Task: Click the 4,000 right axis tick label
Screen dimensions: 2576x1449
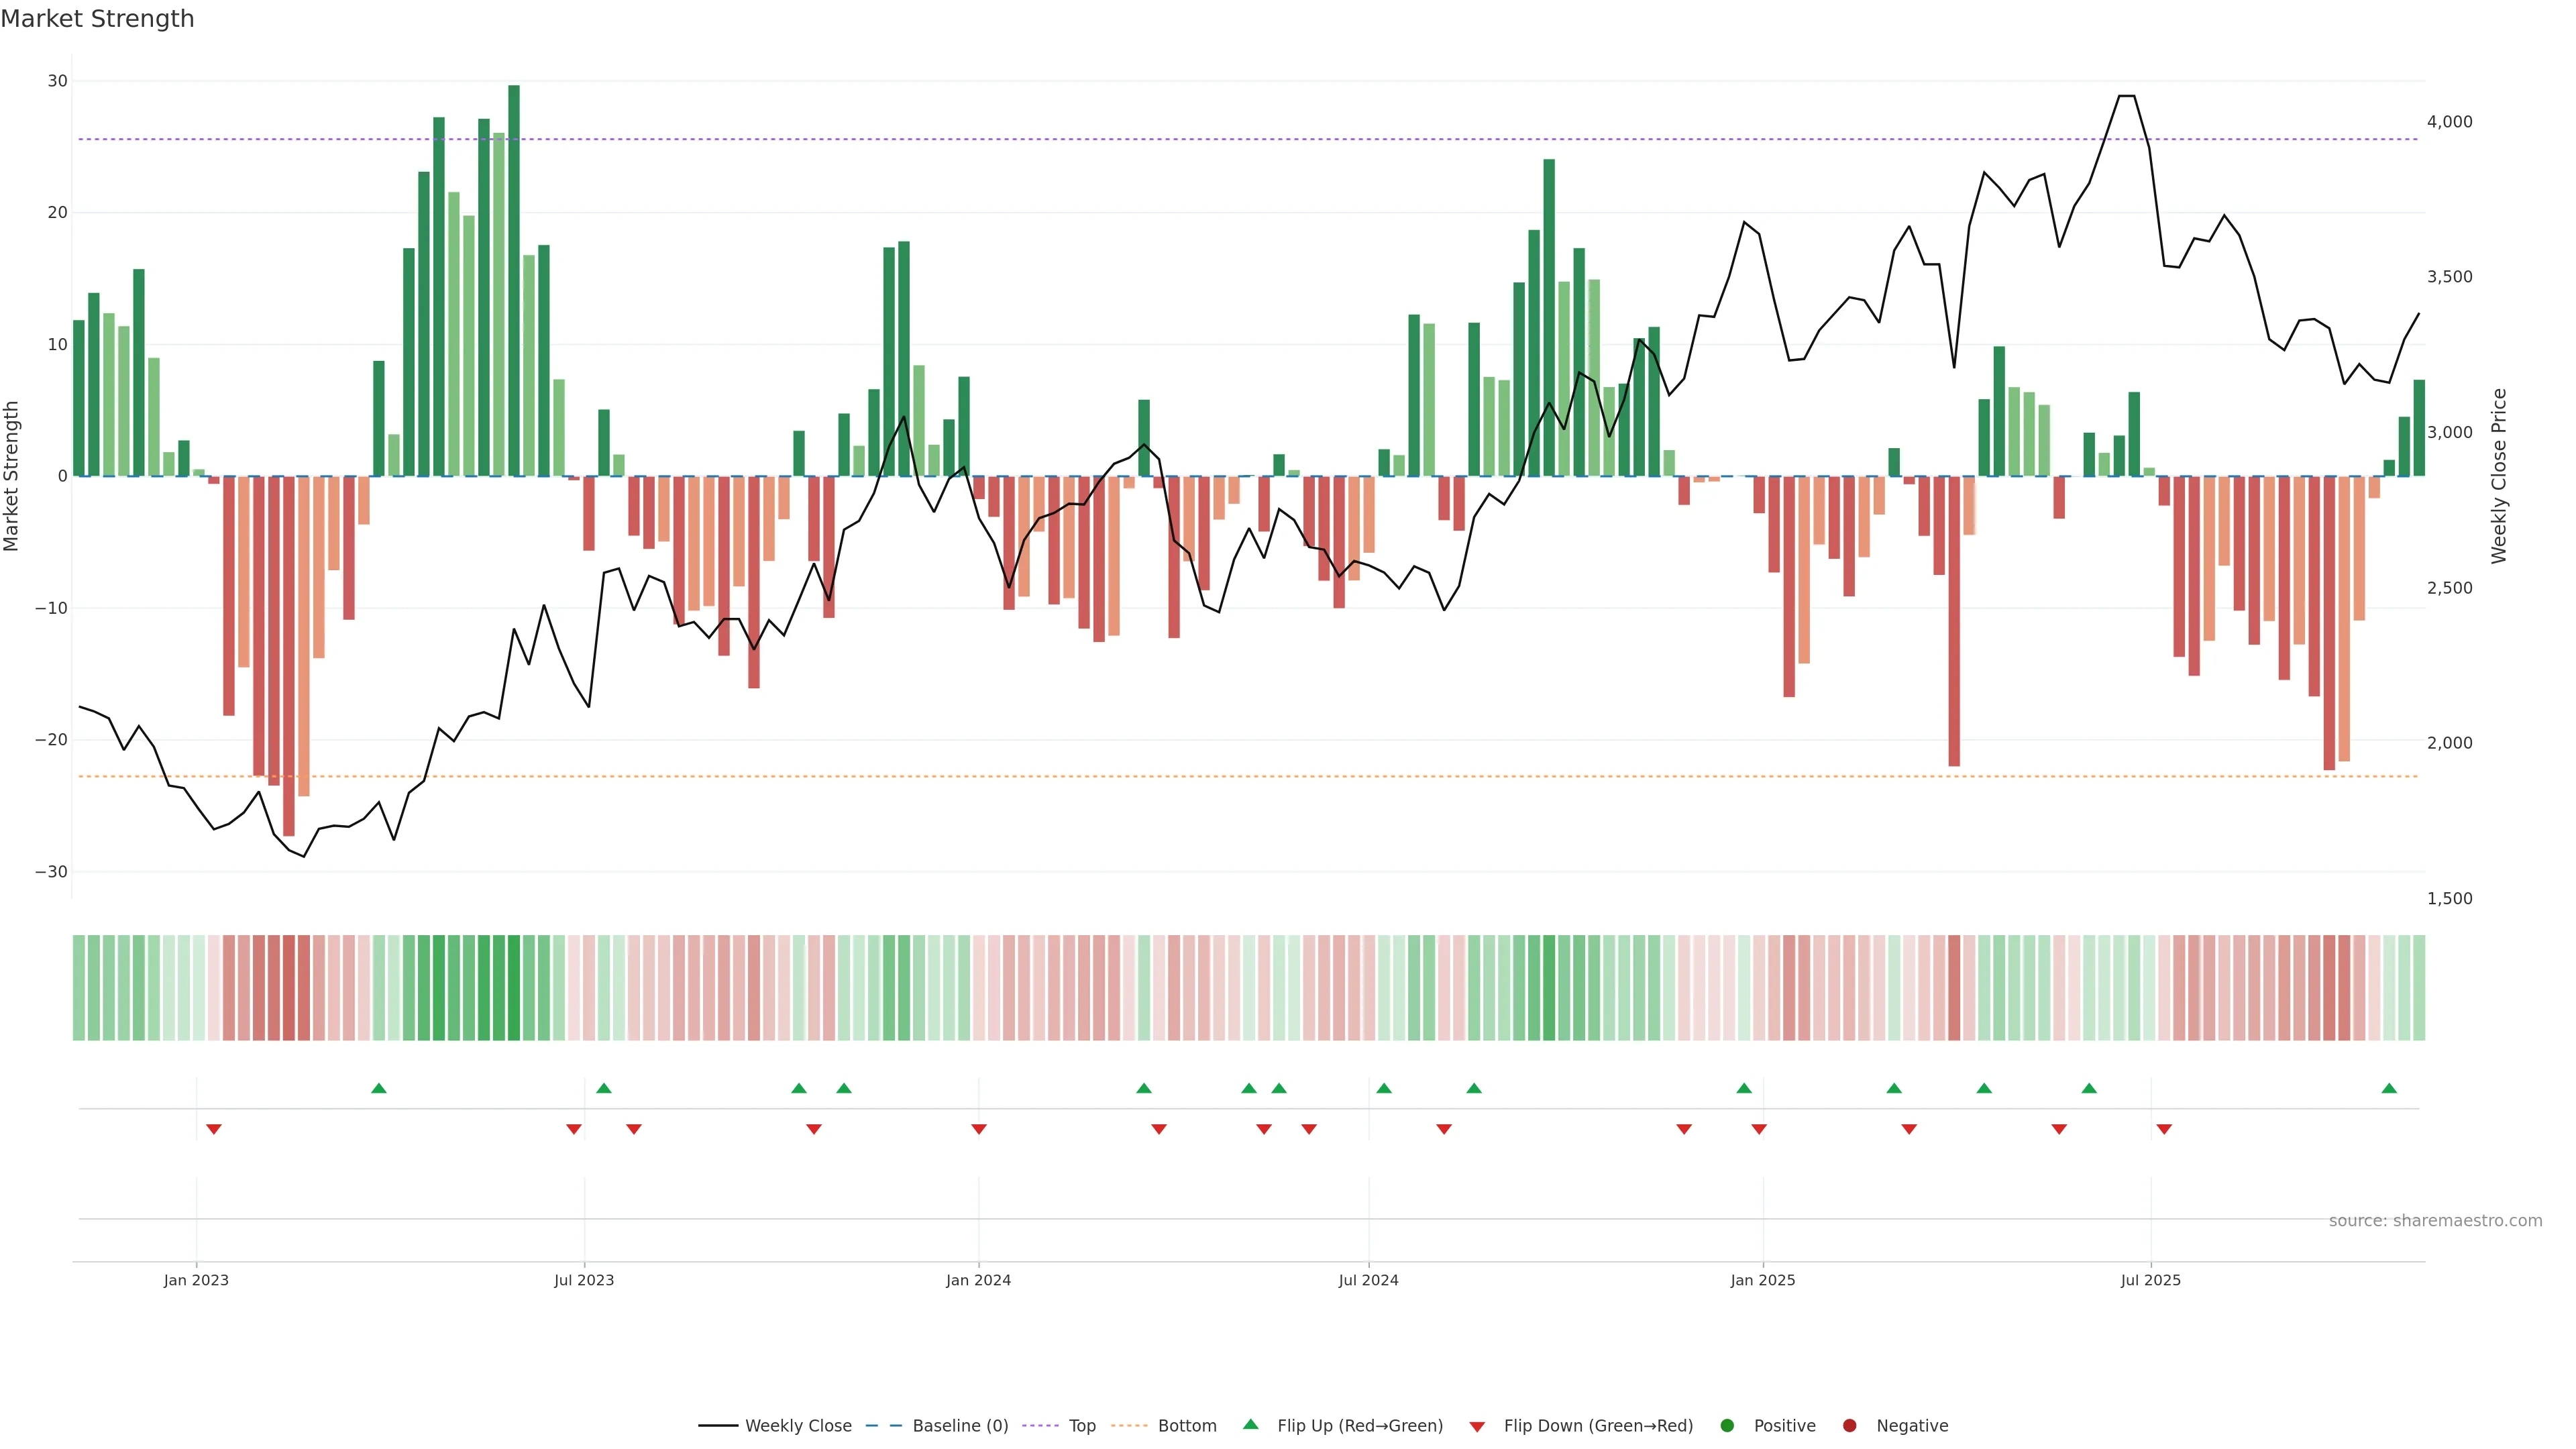Action: pos(2449,122)
